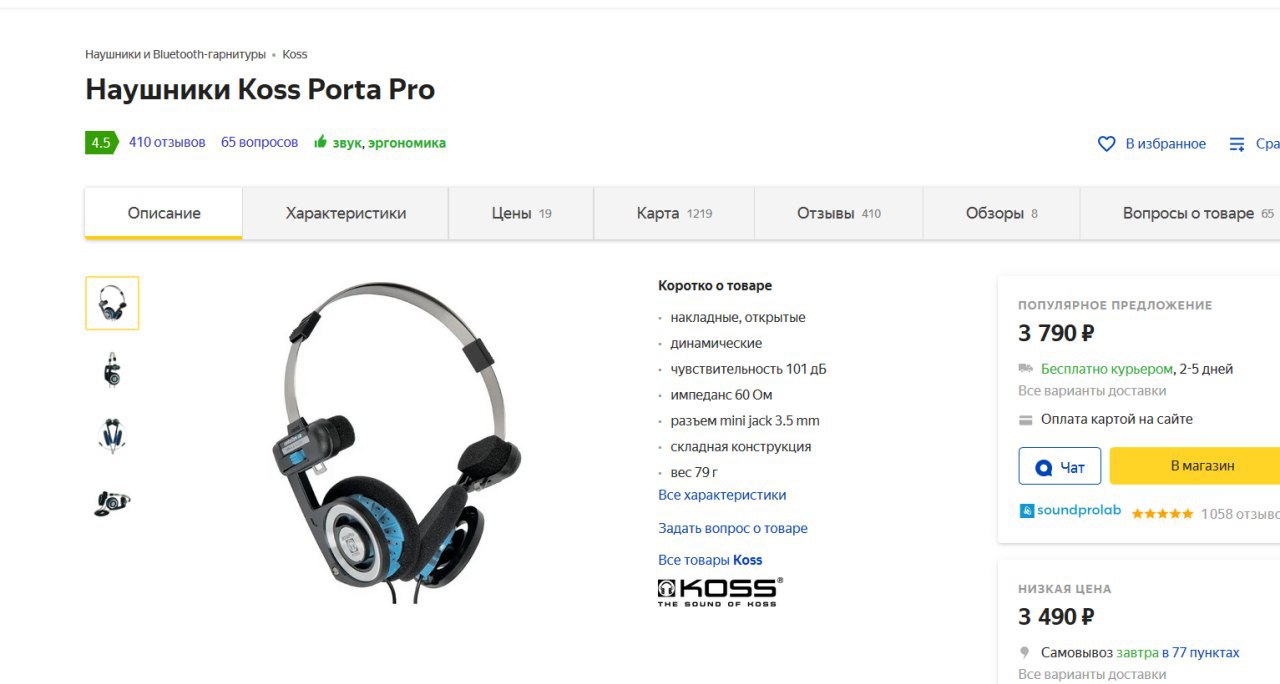
Task: Open the Цены 19 tab
Action: (521, 213)
